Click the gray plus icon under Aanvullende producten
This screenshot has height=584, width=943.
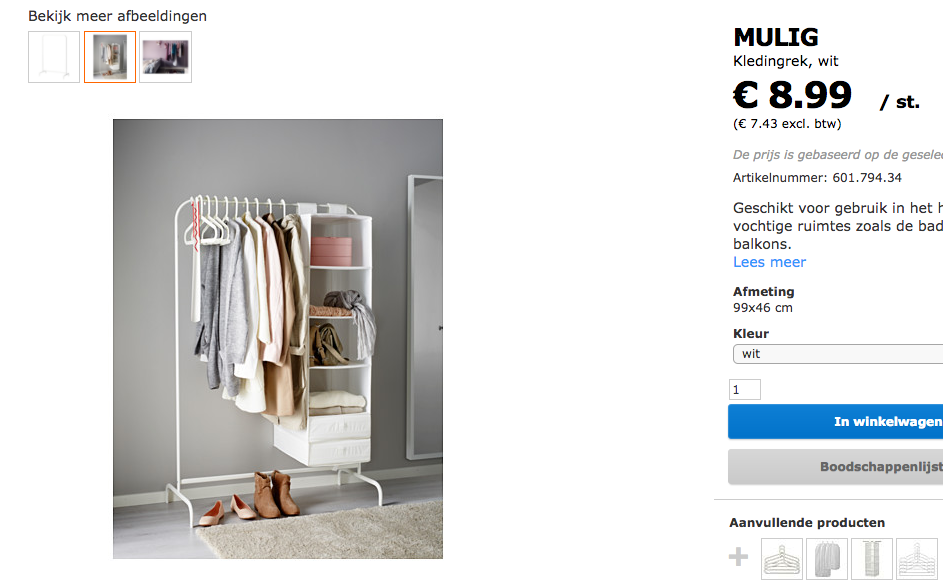pos(739,557)
